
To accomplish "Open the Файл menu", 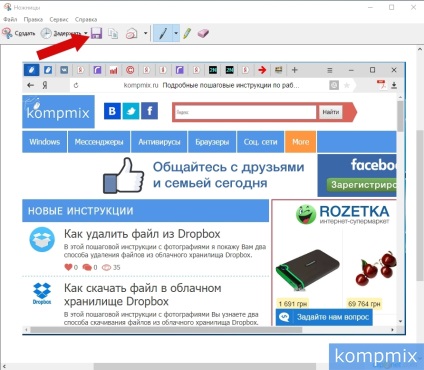I will coord(10,19).
